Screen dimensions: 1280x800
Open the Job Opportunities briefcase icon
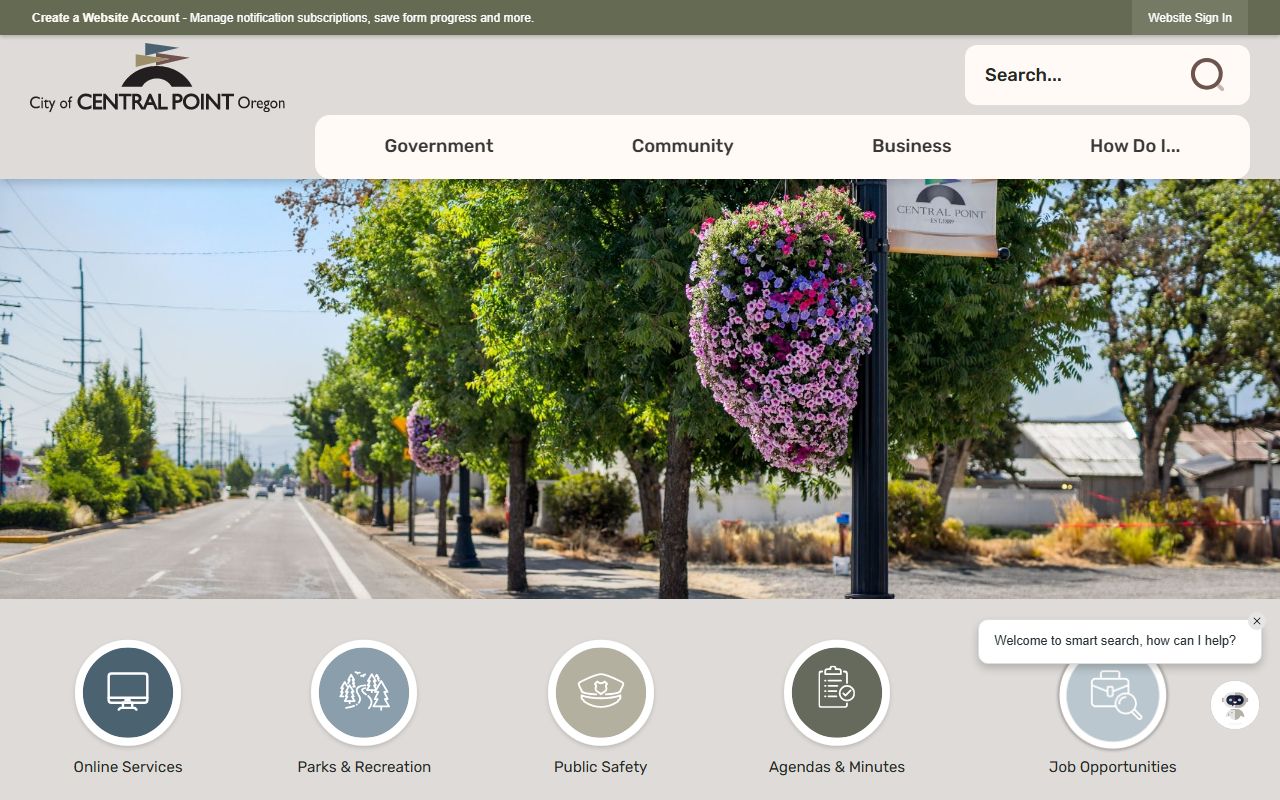click(1112, 694)
